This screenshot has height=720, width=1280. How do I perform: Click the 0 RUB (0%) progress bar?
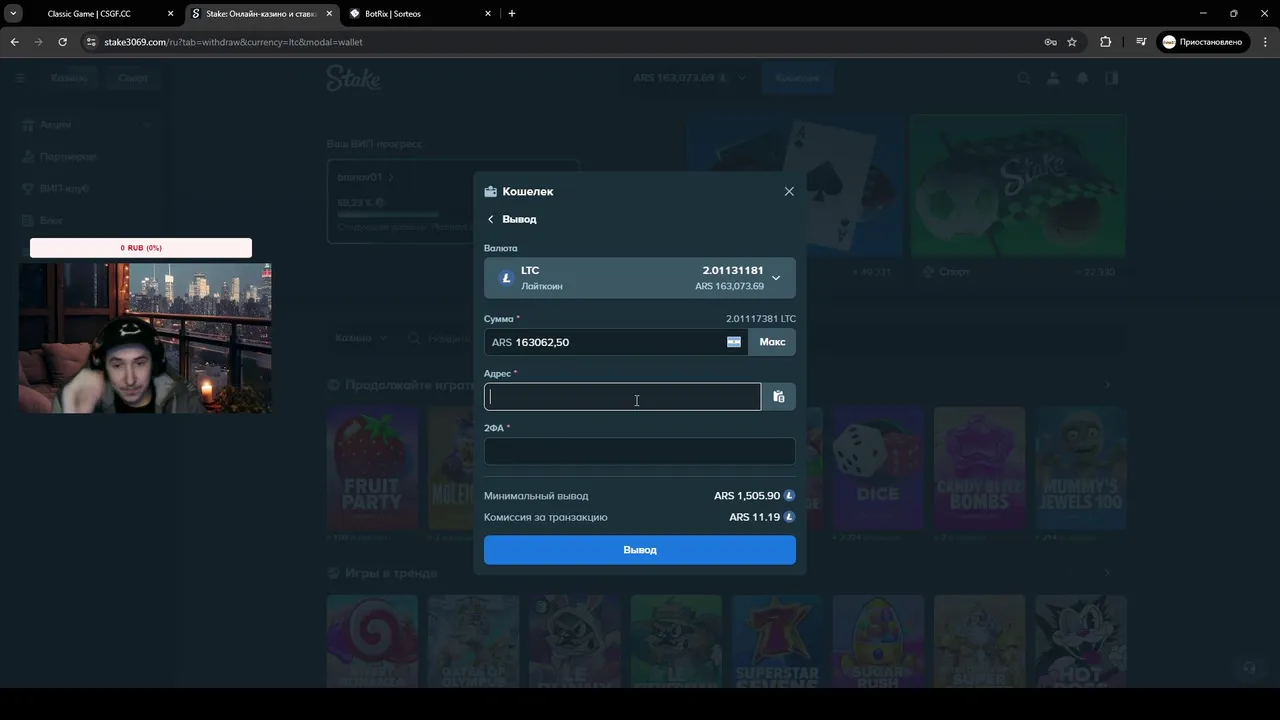pyautogui.click(x=141, y=248)
